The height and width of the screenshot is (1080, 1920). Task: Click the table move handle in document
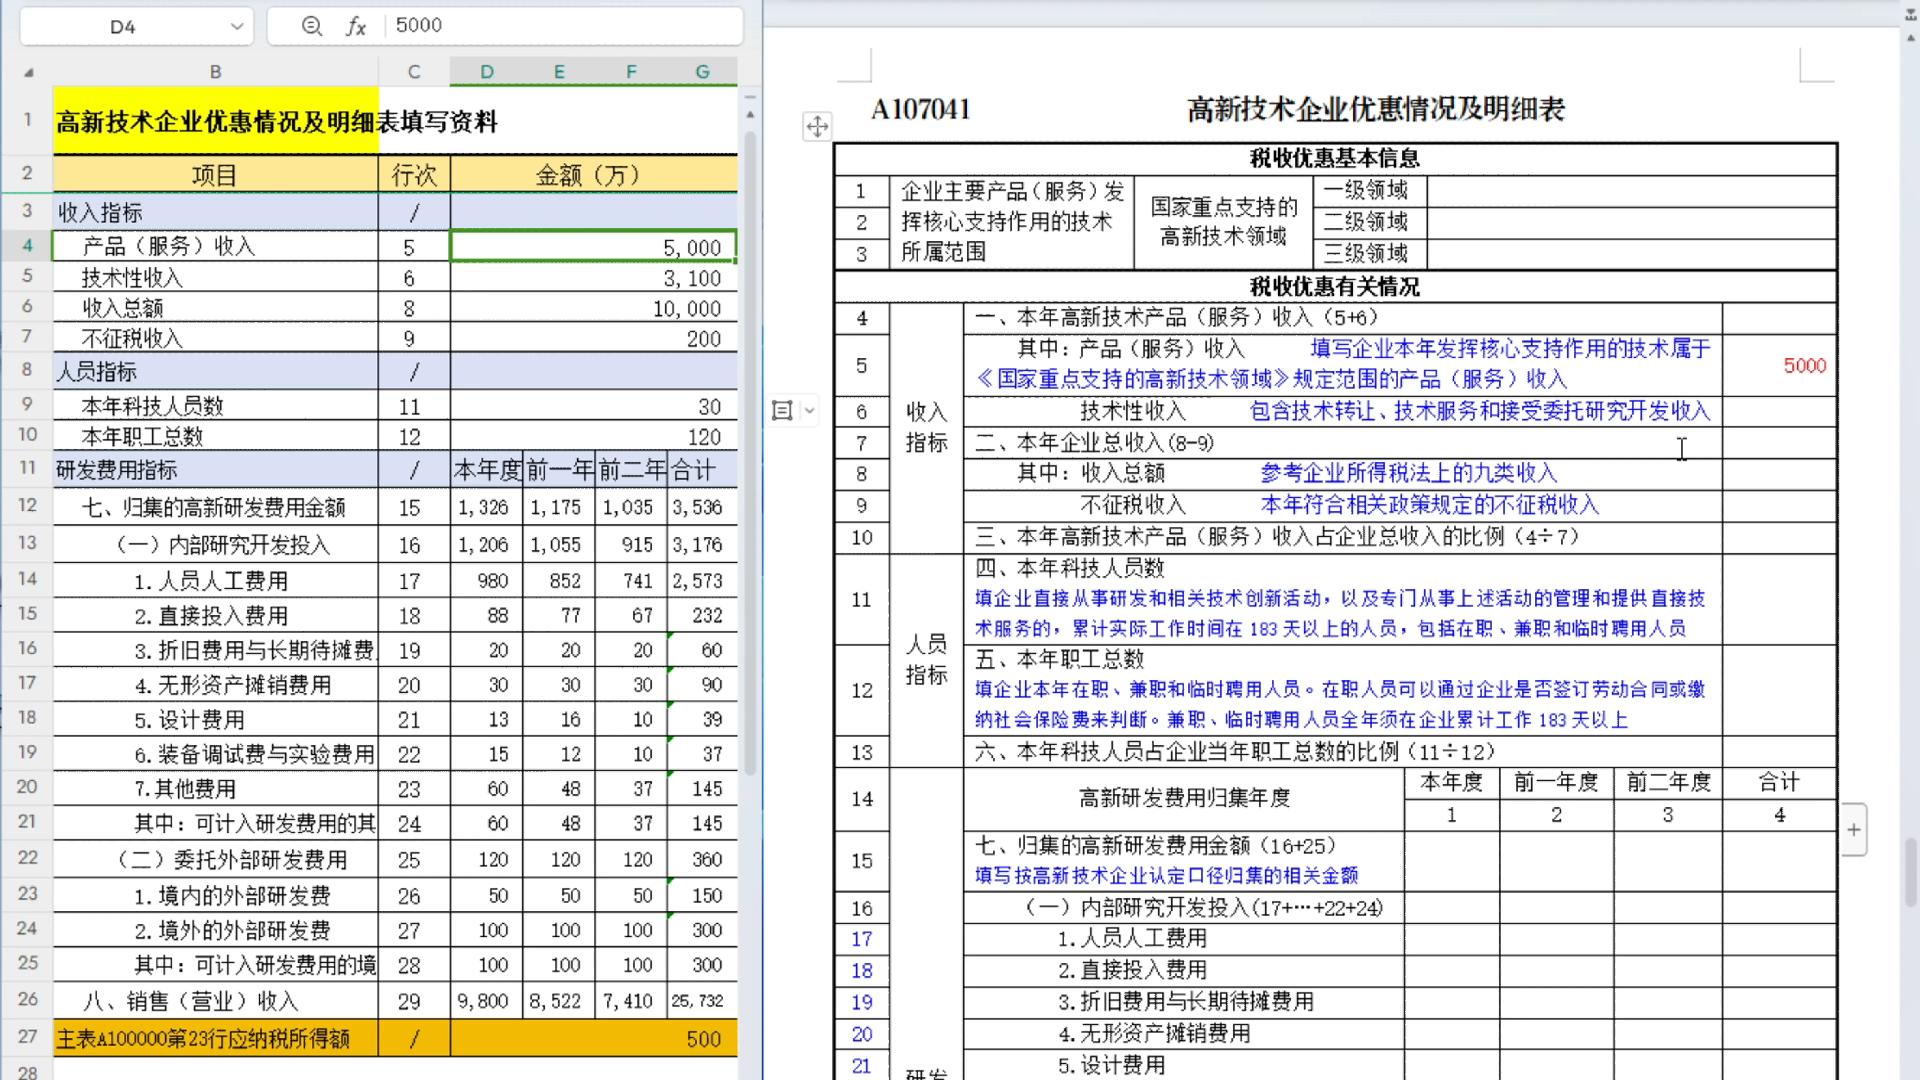(x=817, y=126)
